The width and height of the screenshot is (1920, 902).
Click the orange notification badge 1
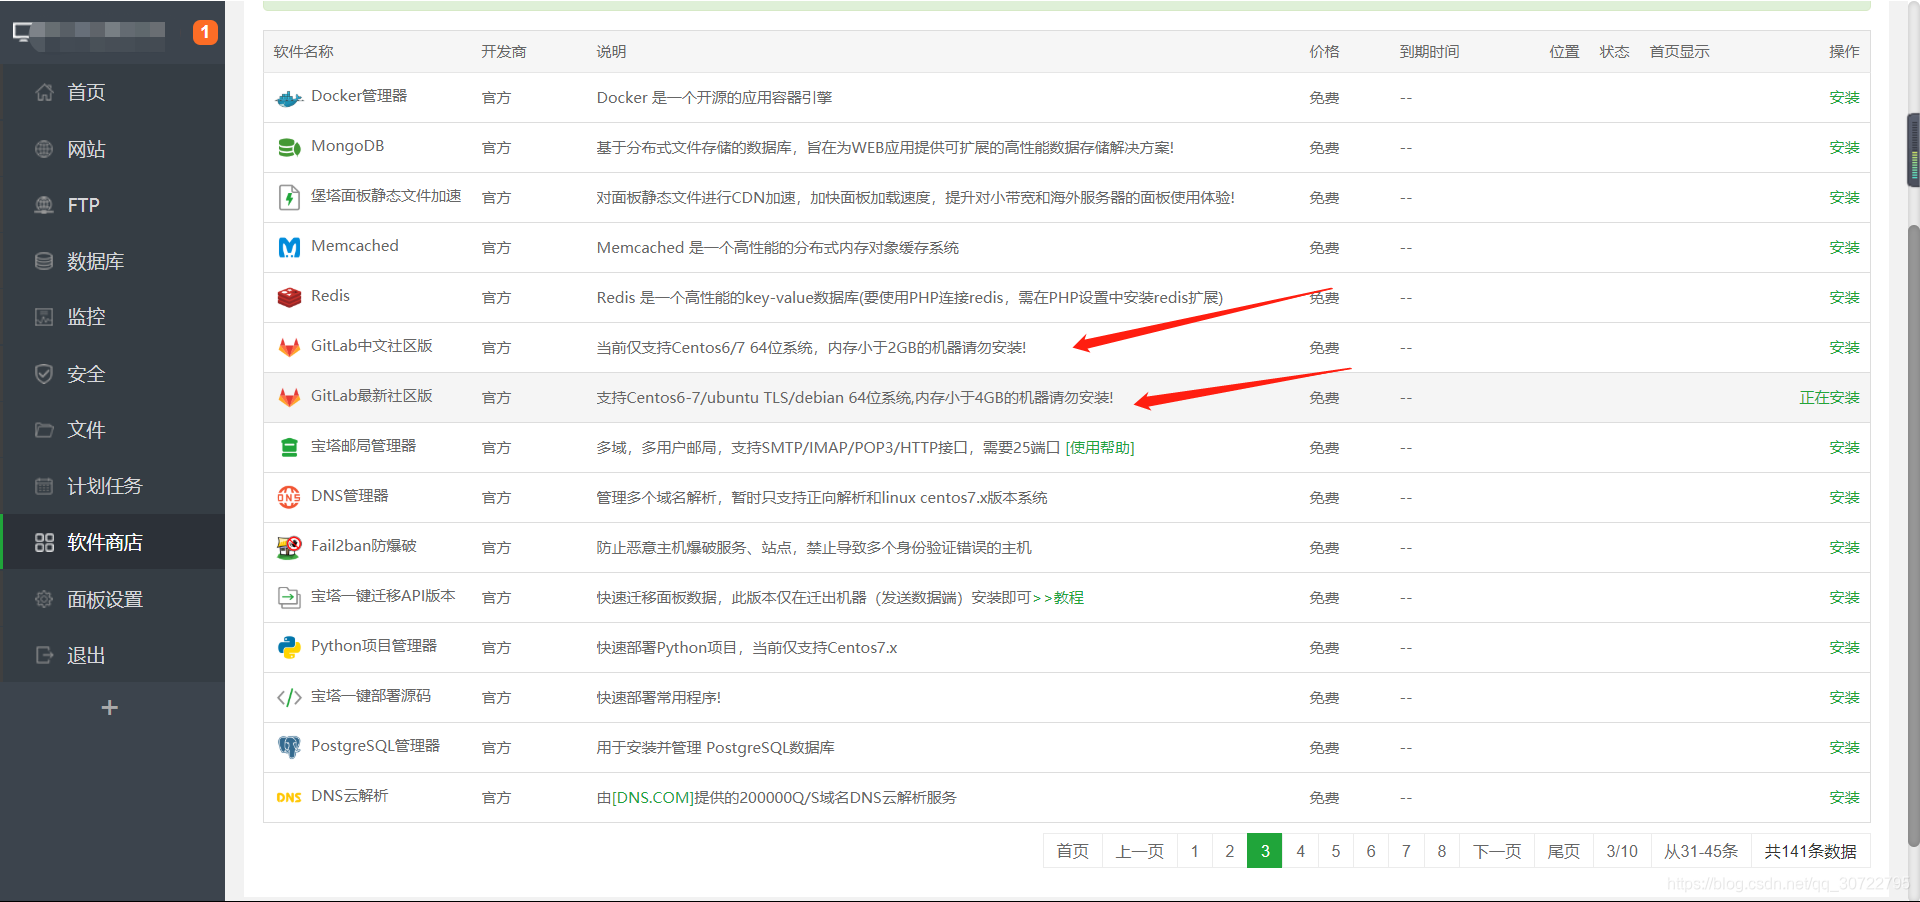(205, 32)
